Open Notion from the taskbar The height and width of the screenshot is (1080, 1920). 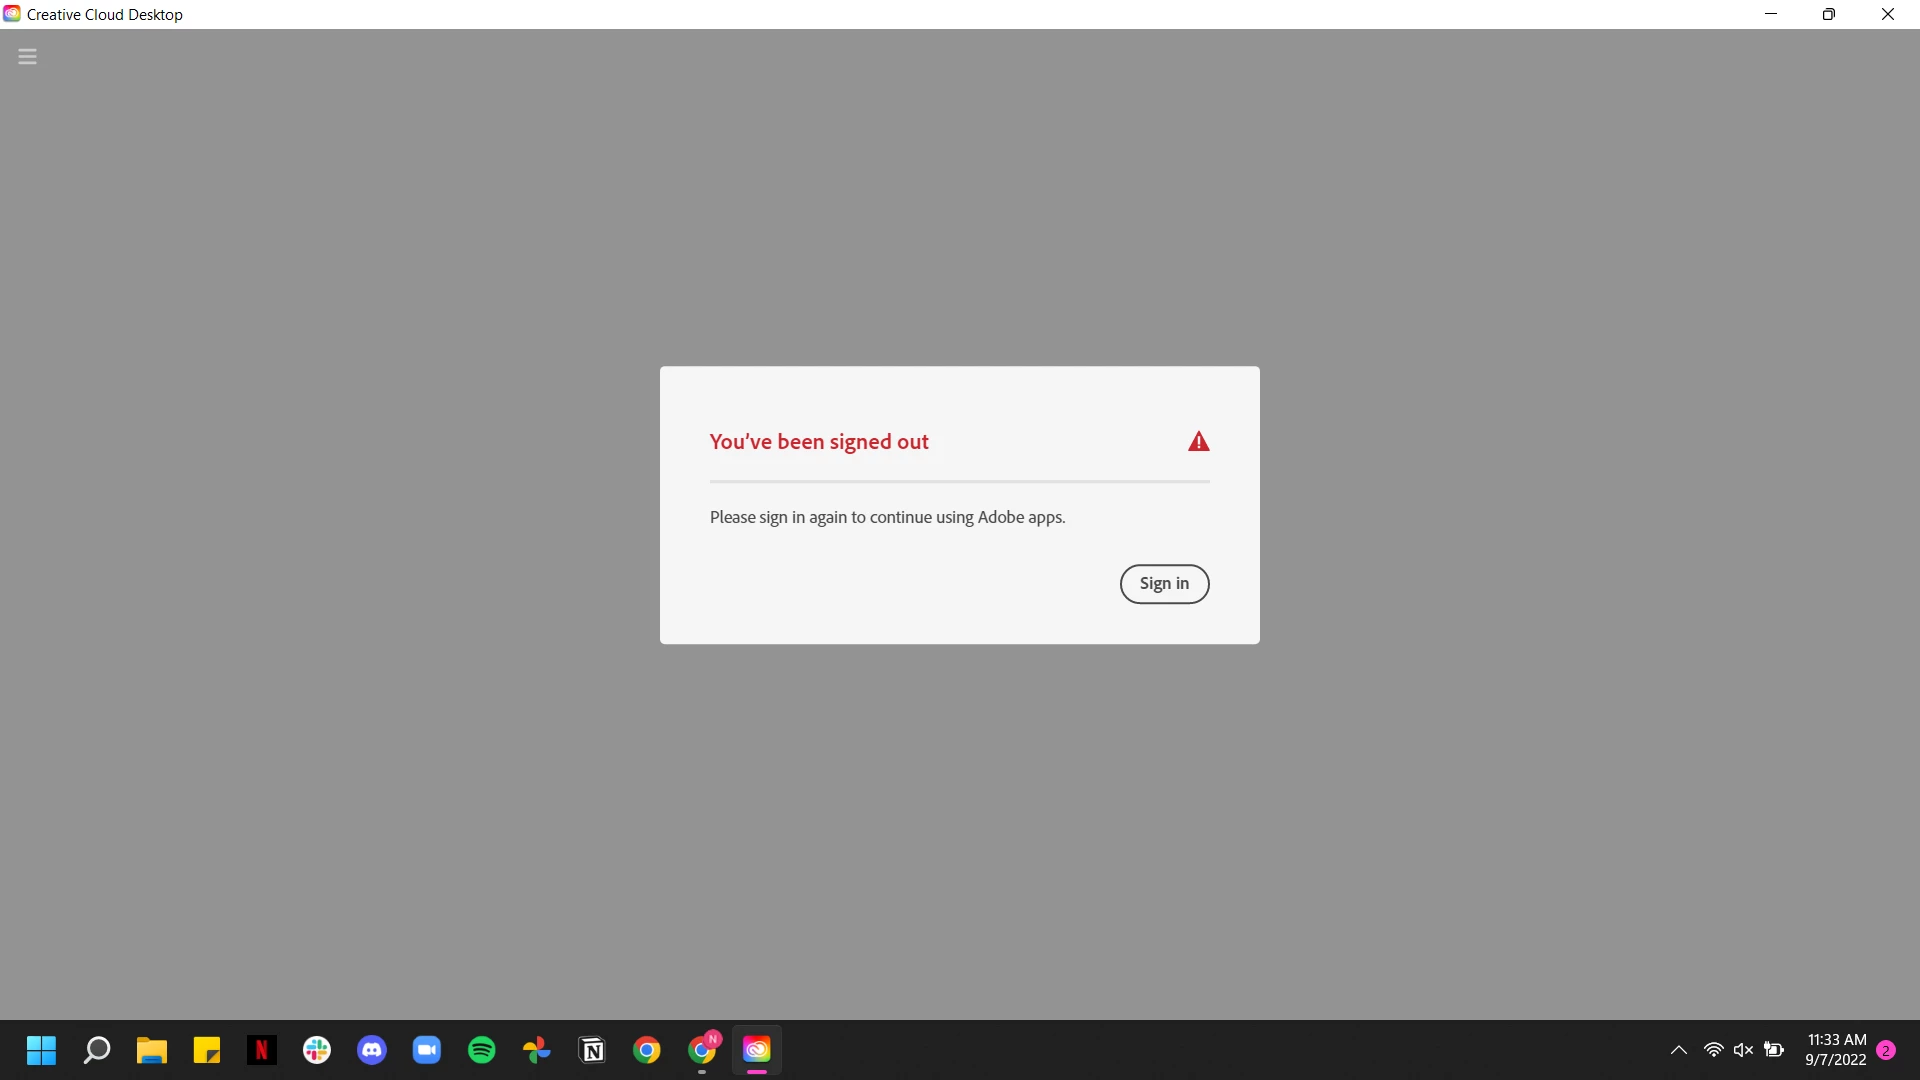coord(592,1050)
